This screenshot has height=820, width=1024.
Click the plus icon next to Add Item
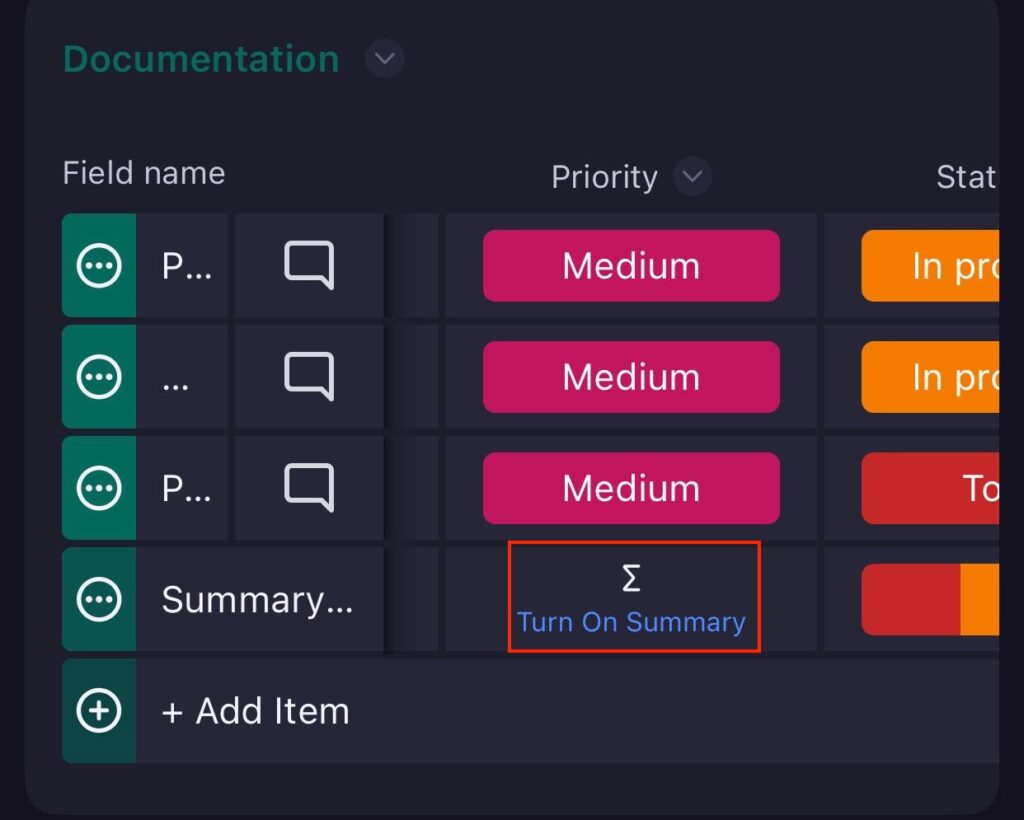pos(97,711)
